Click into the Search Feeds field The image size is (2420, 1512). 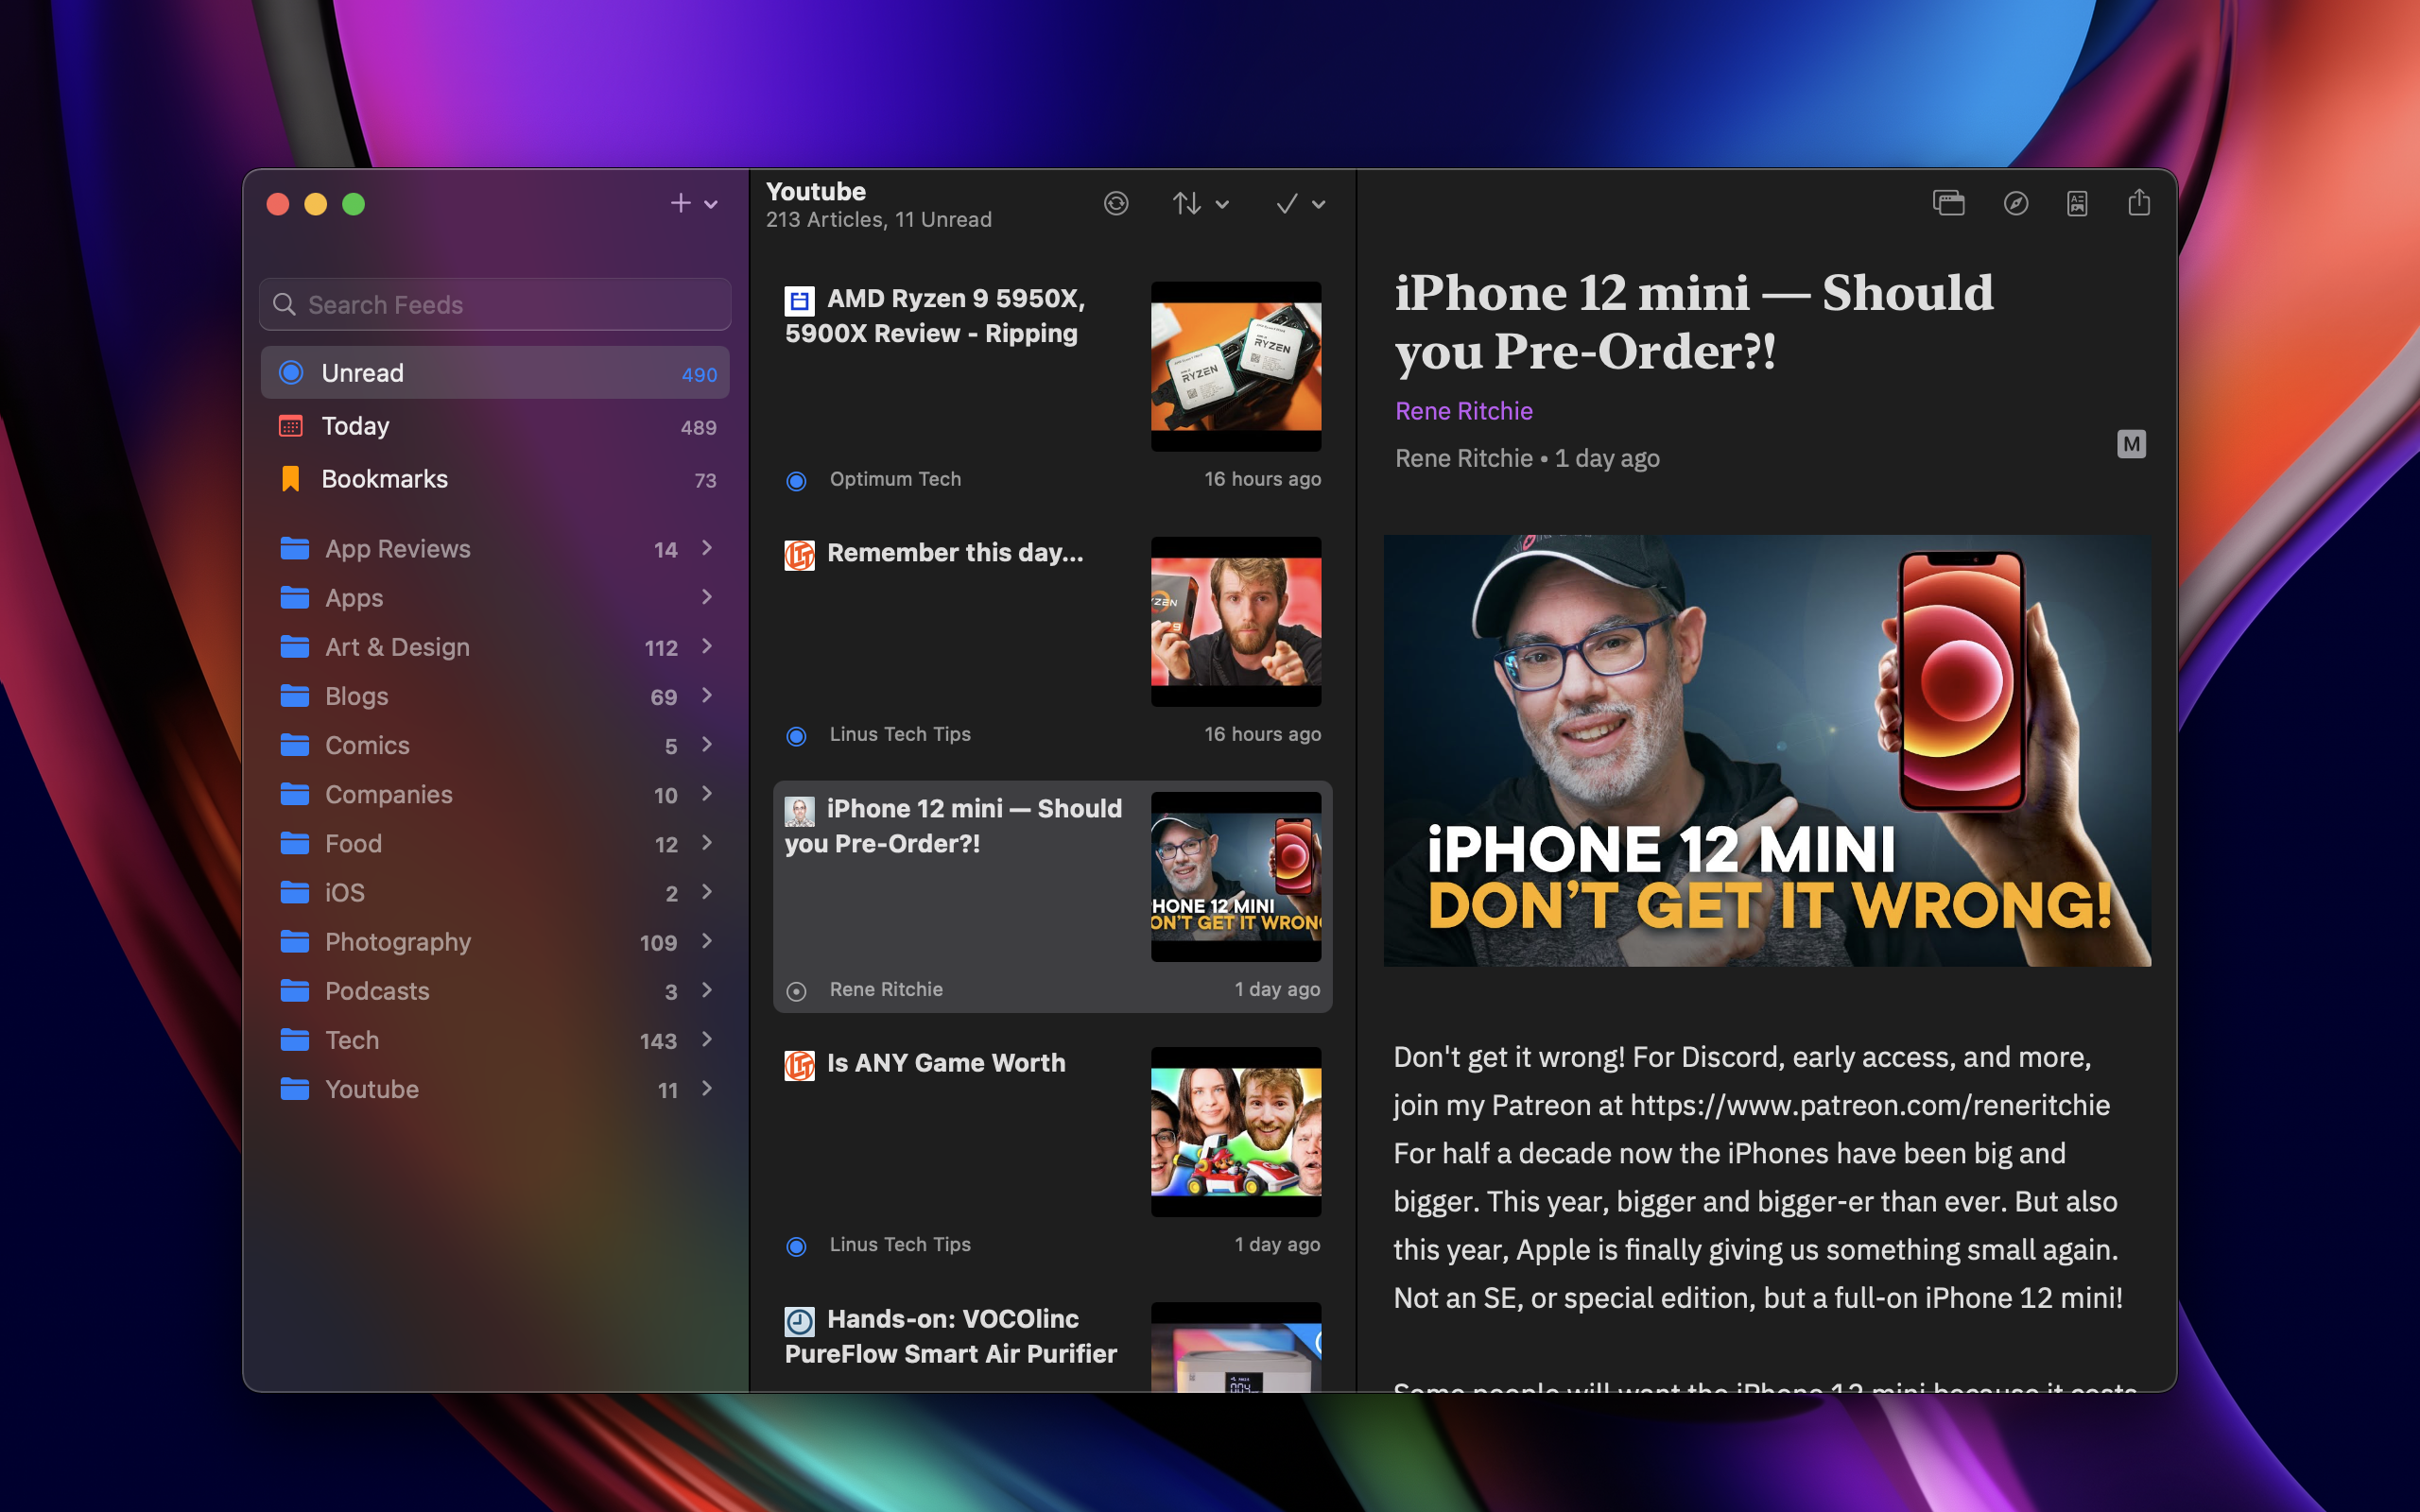495,304
